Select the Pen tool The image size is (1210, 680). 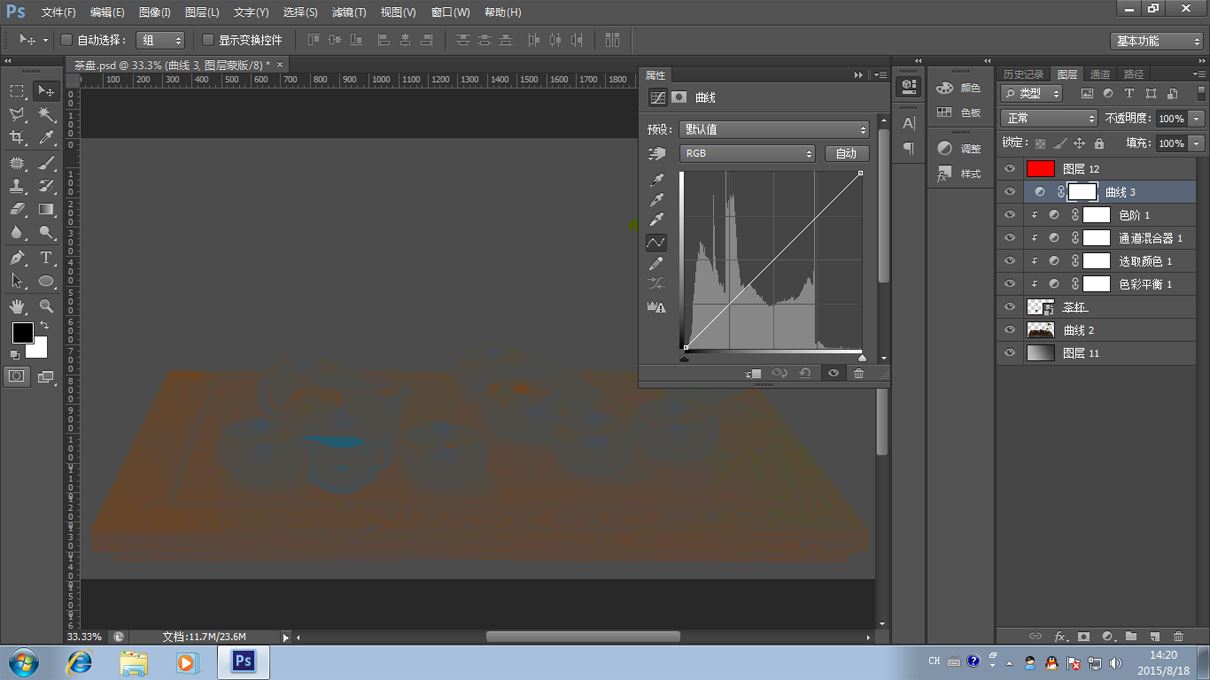click(17, 258)
